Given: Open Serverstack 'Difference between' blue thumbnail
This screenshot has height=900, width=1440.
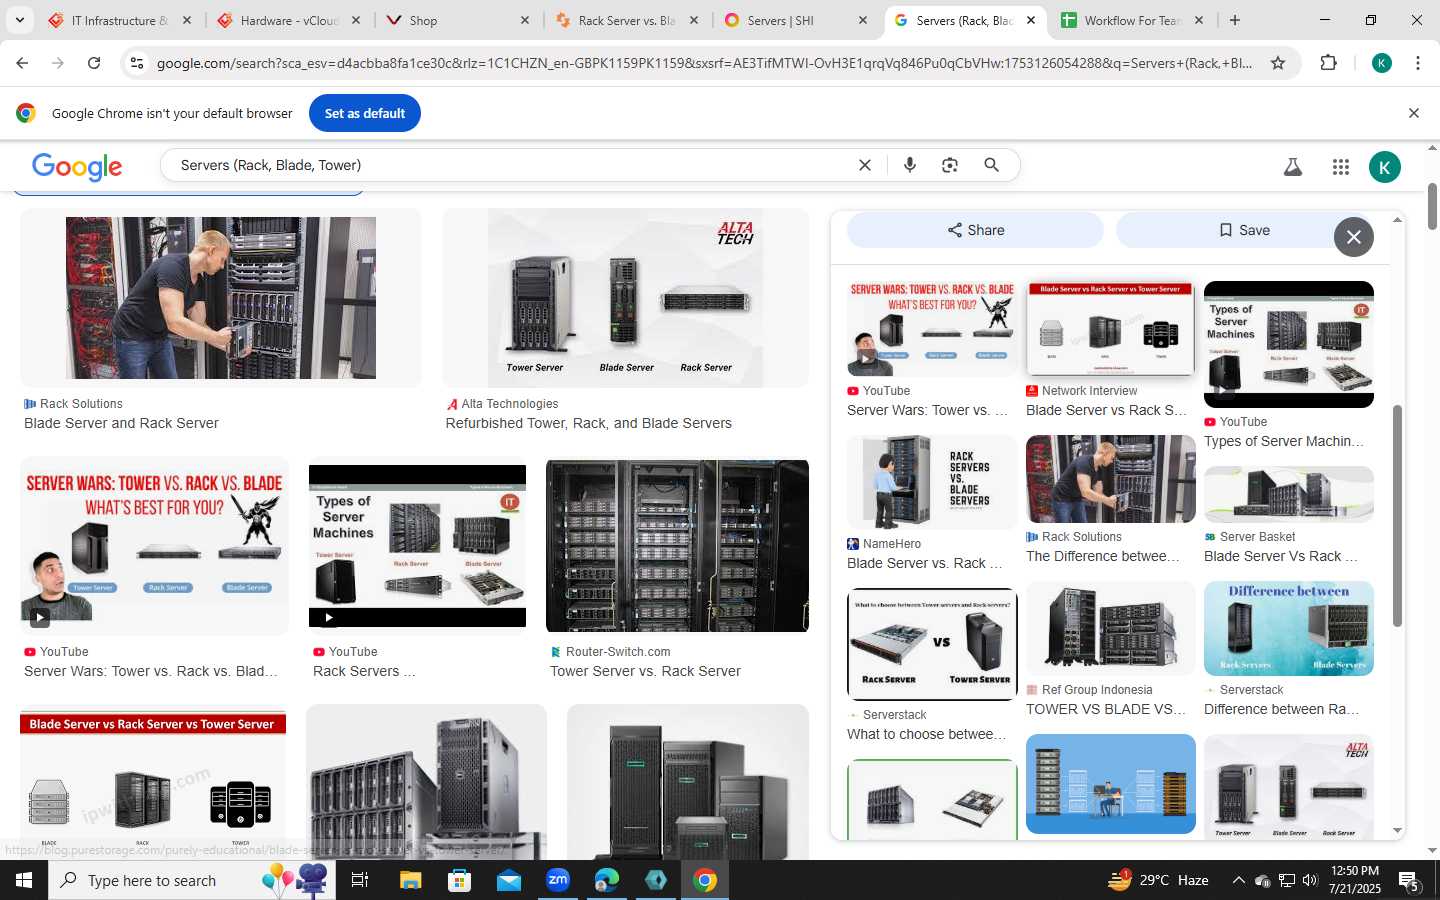Looking at the screenshot, I should click(x=1288, y=628).
